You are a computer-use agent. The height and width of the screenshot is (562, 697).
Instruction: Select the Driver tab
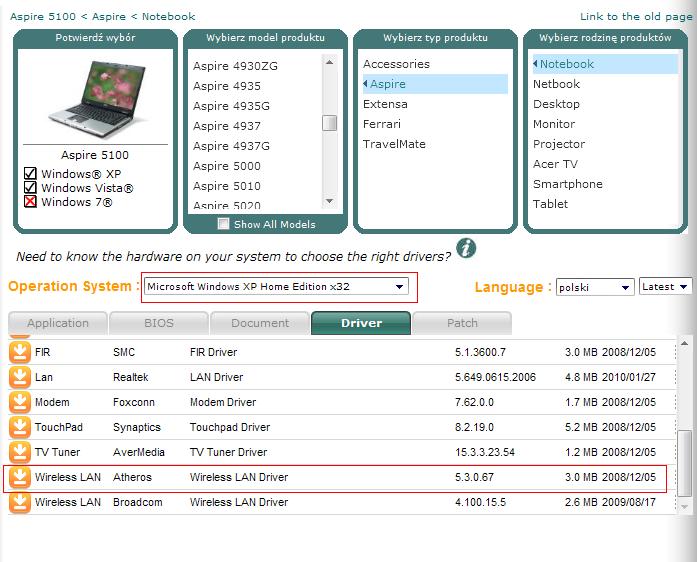[361, 323]
